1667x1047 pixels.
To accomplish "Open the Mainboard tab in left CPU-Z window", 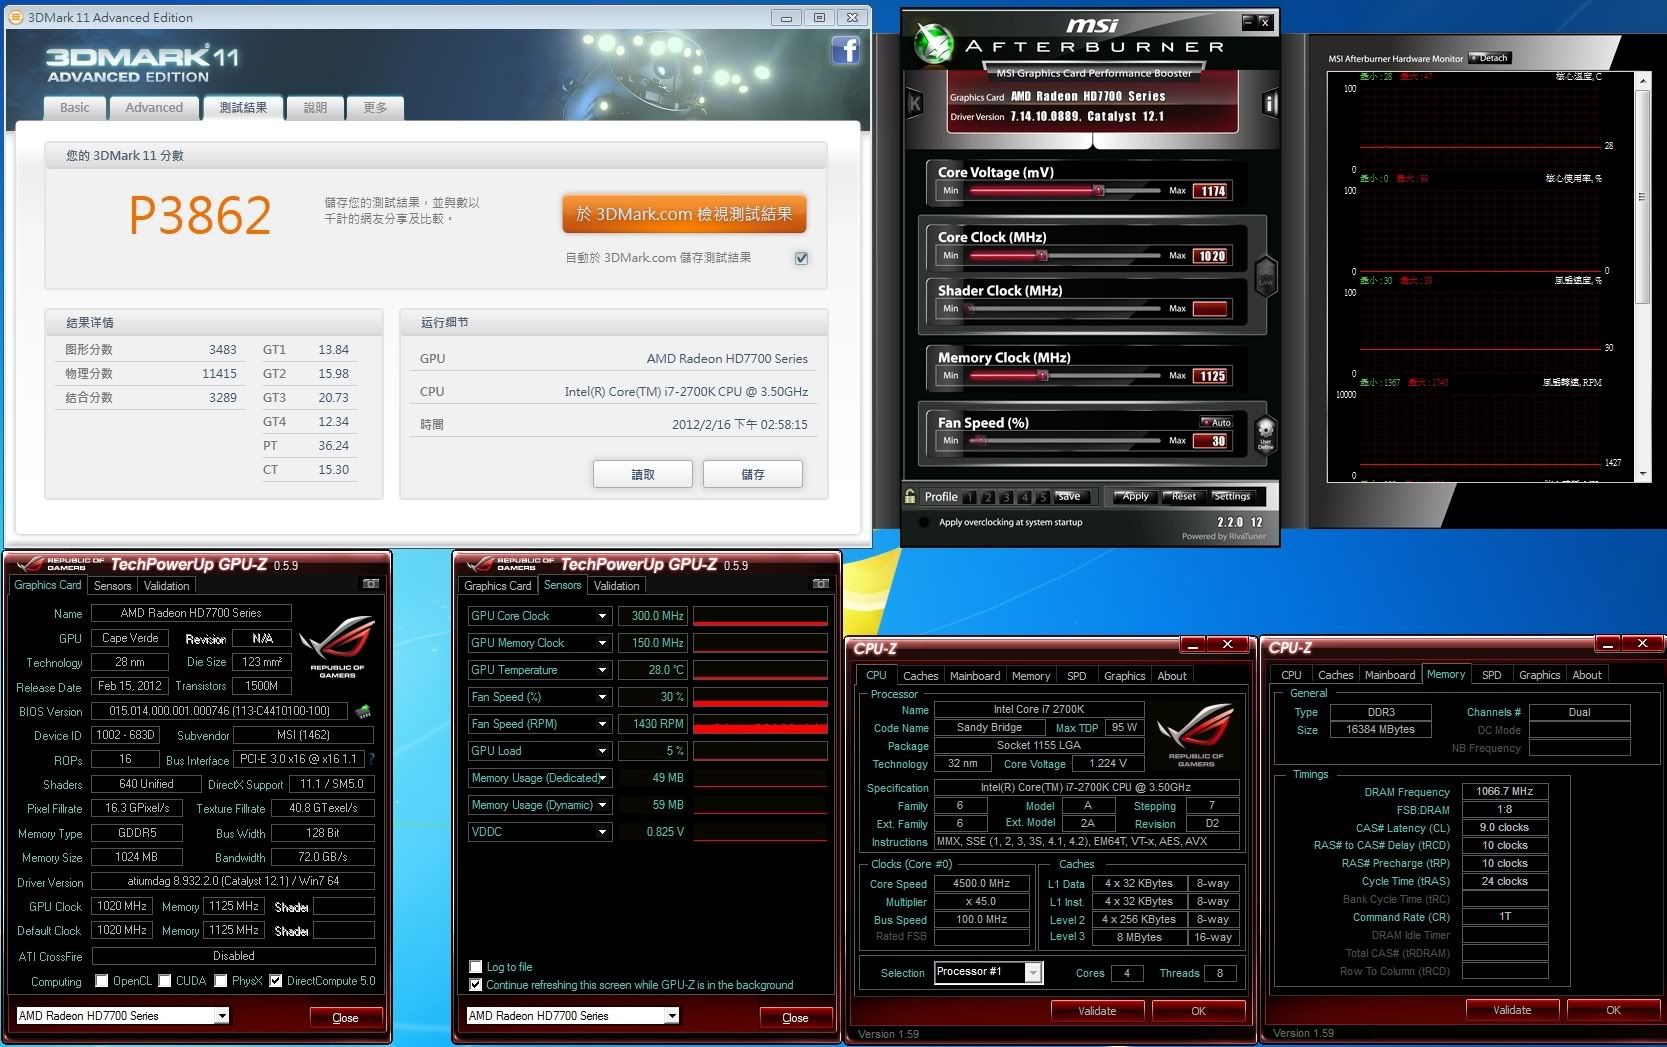I will (974, 676).
